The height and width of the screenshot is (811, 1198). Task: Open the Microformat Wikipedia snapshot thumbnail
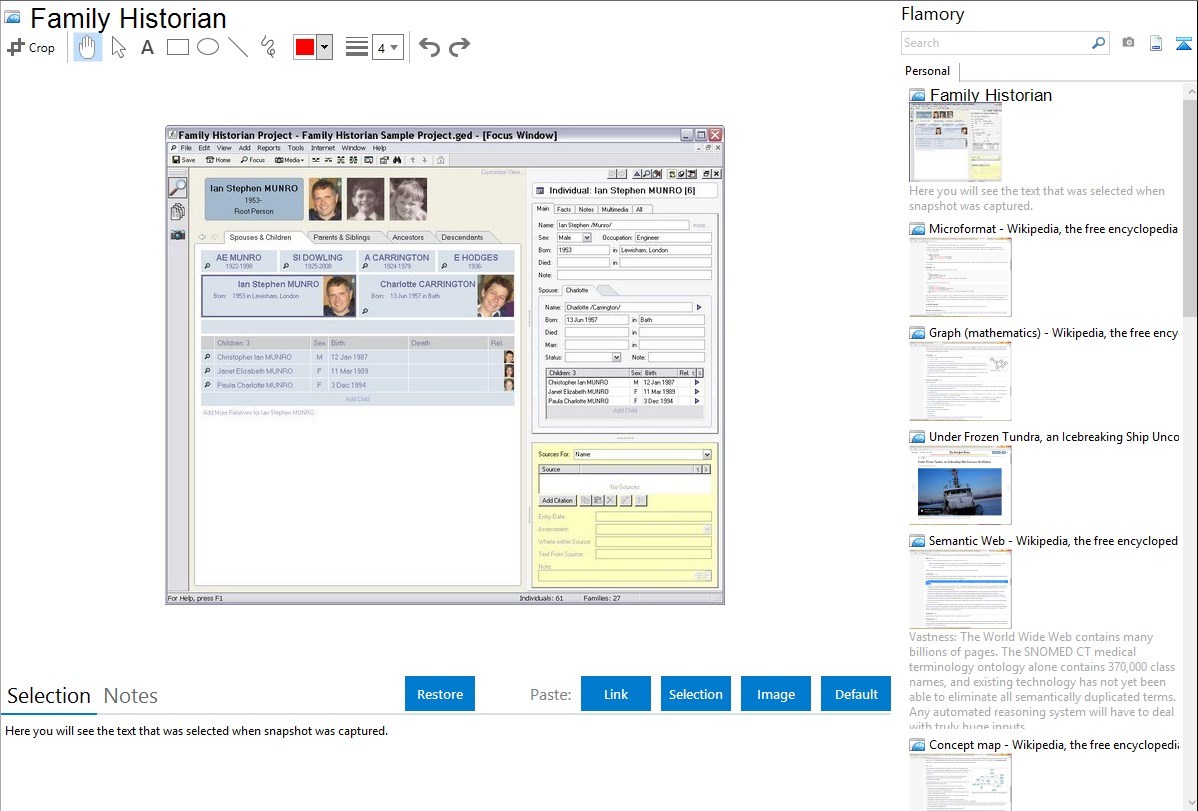tap(960, 277)
